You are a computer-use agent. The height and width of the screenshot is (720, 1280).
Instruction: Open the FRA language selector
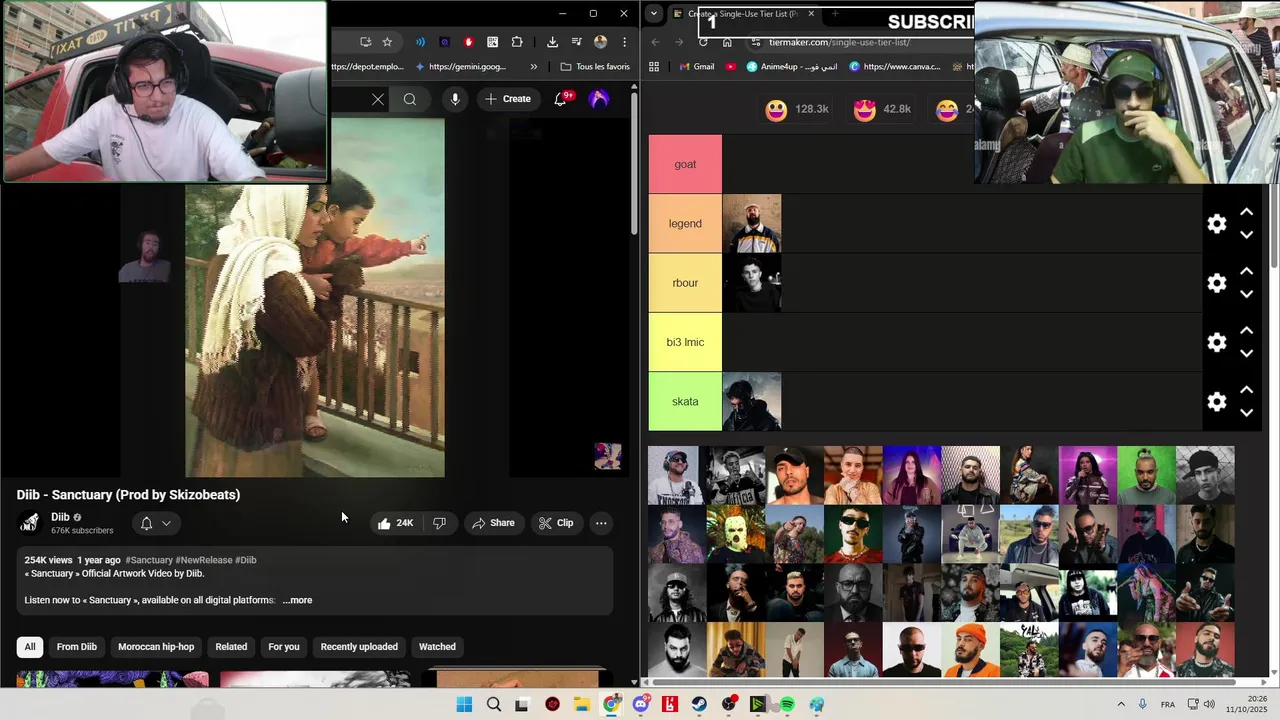[x=1168, y=705]
